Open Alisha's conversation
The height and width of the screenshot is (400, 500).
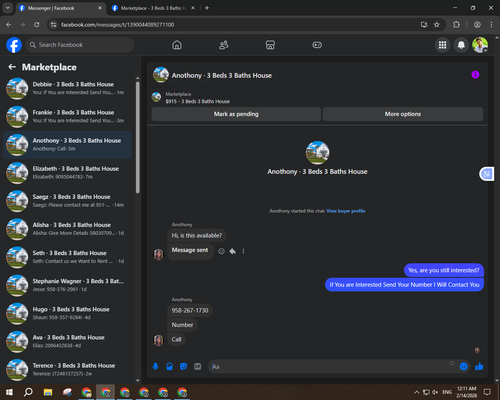68,229
